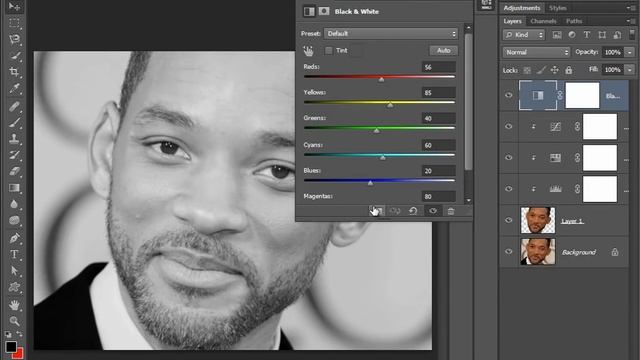Open the Fill slider arrow
Screen dimensions: 640x360
click(630, 70)
